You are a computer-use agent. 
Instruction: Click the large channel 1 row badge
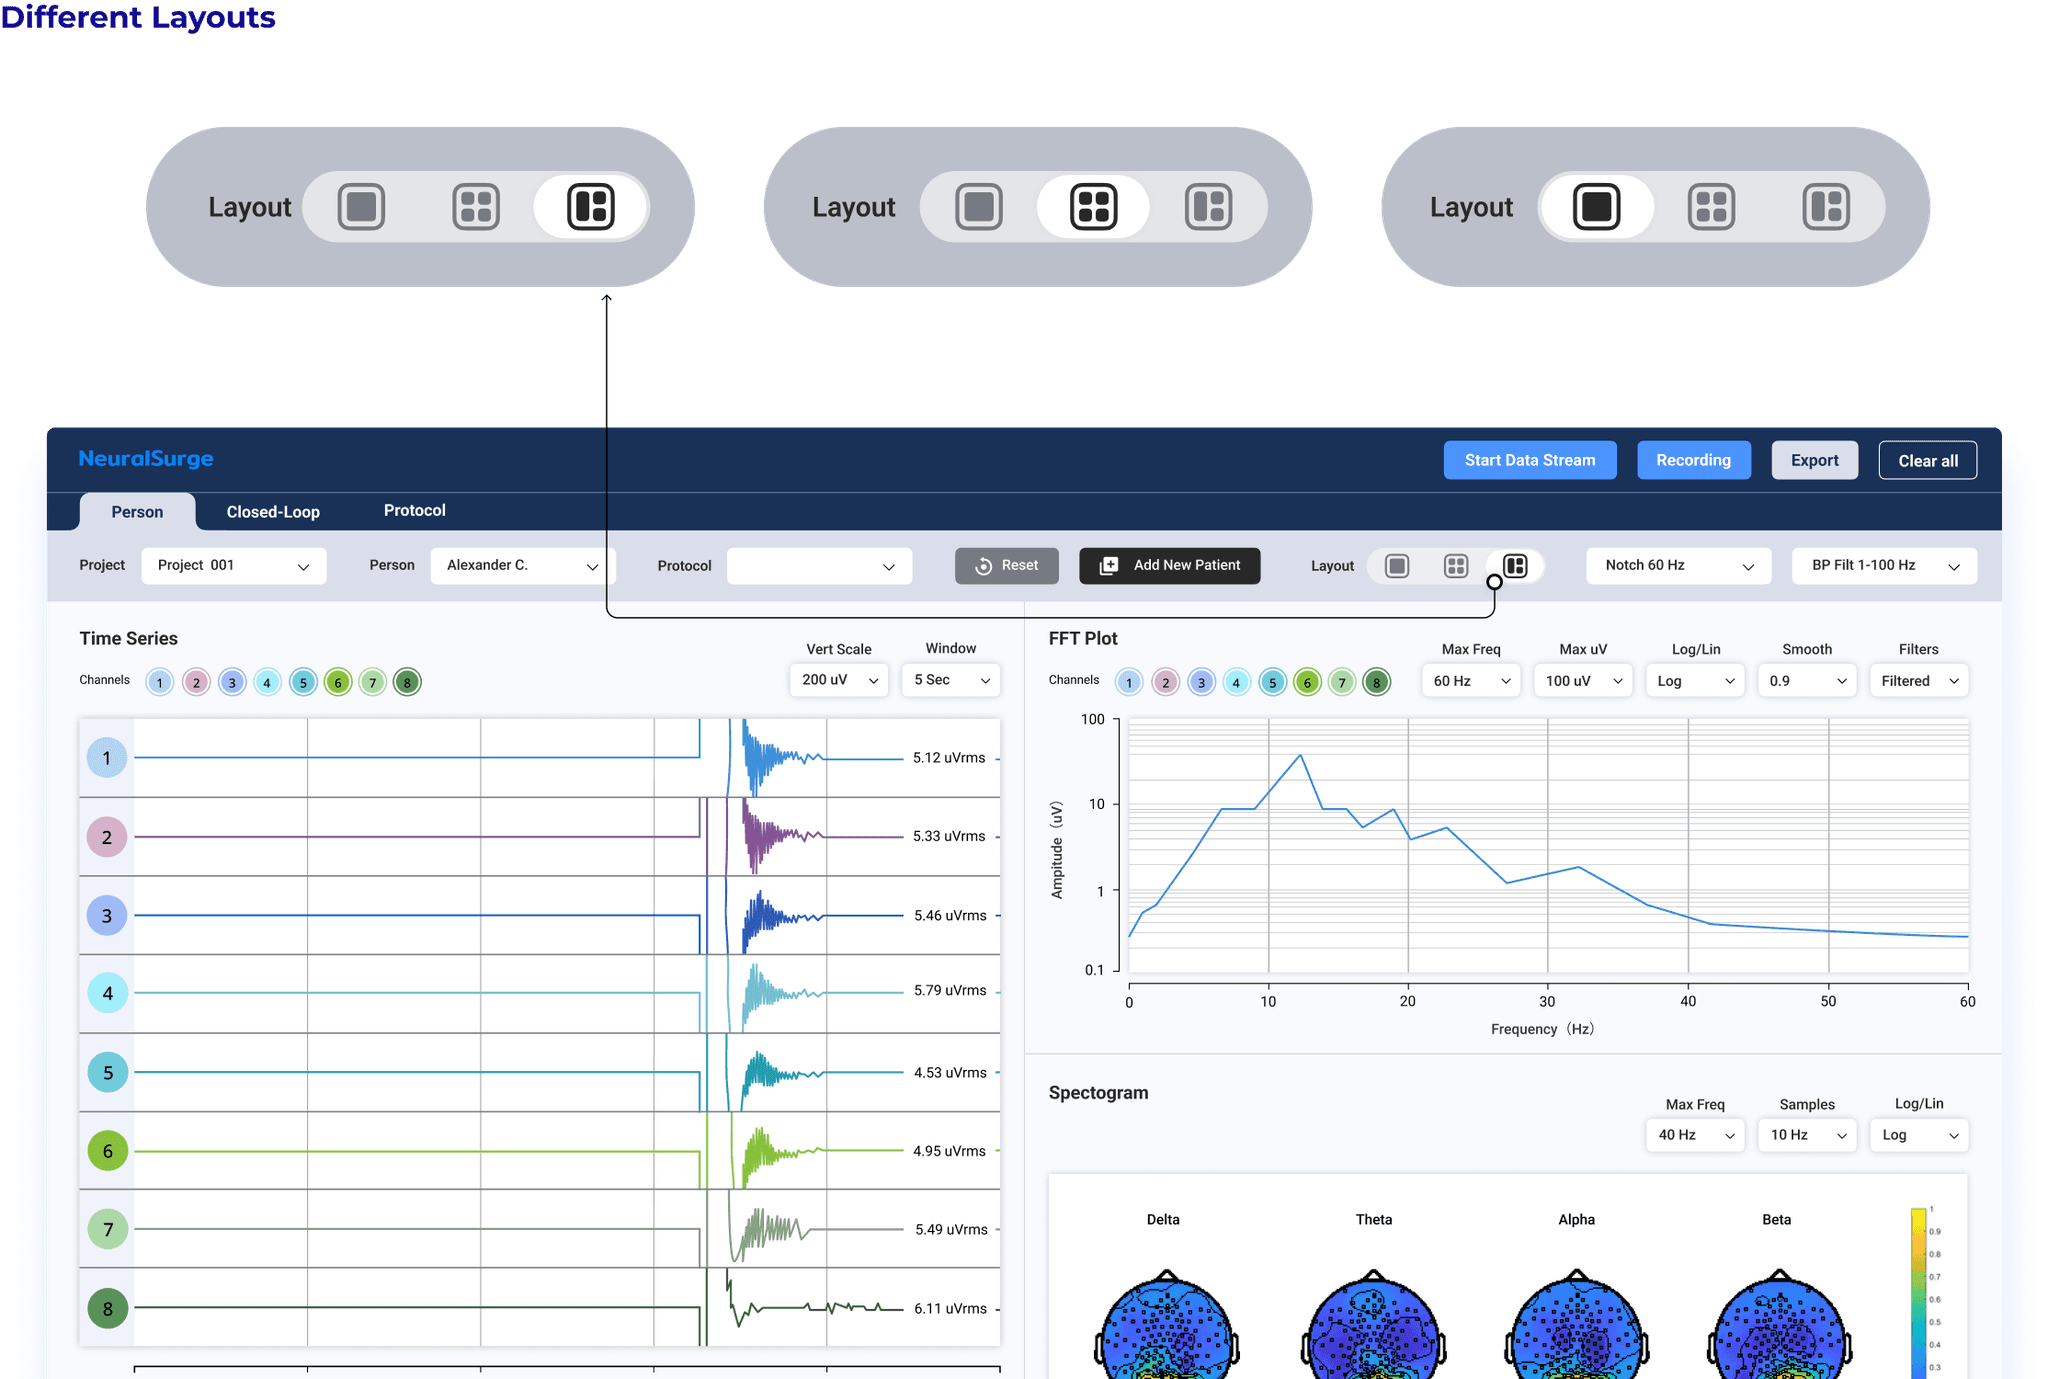pyautogui.click(x=107, y=758)
